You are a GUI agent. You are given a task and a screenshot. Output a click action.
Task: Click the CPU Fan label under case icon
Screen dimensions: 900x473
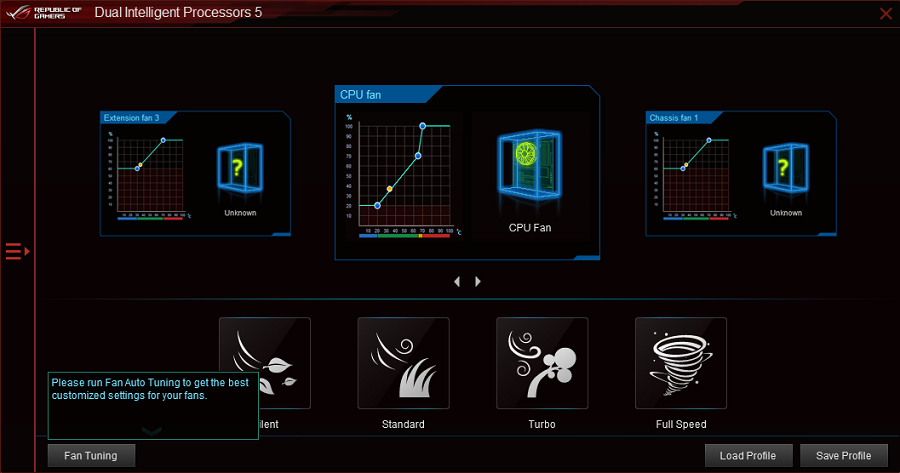[530, 228]
